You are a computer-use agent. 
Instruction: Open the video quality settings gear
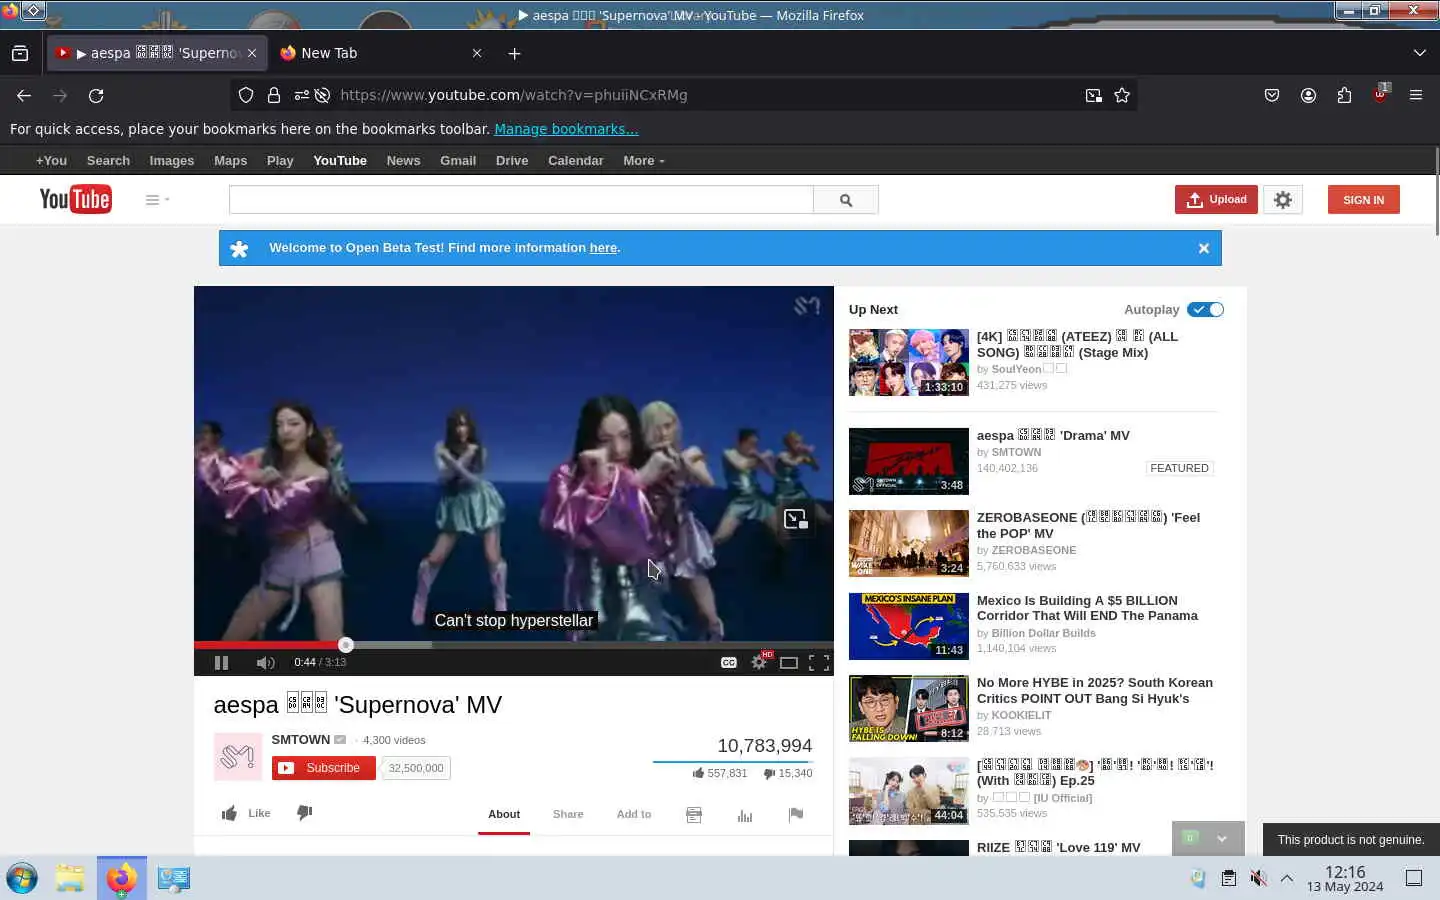[x=759, y=662]
